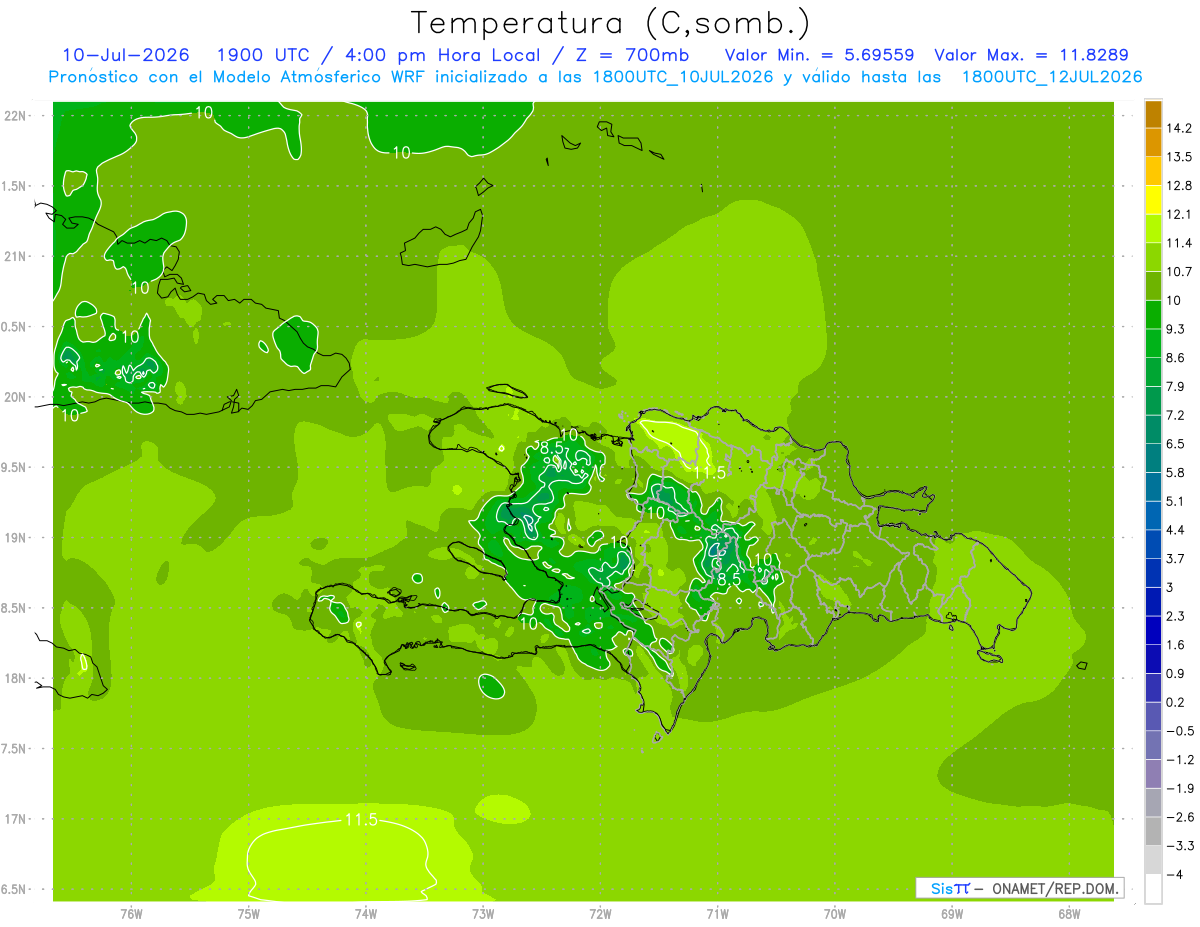1200x927 pixels.
Task: Click the "11.5" contour label near 17N
Action: [x=361, y=820]
